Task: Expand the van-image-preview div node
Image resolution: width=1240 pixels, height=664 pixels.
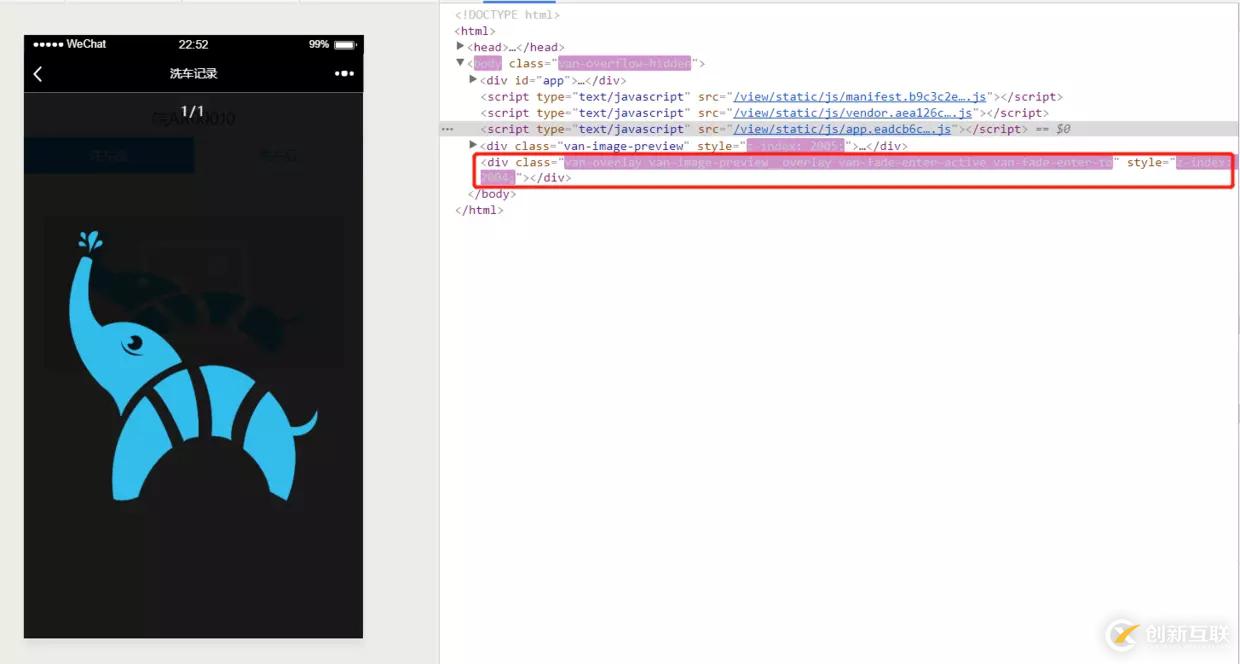Action: pyautogui.click(x=473, y=145)
